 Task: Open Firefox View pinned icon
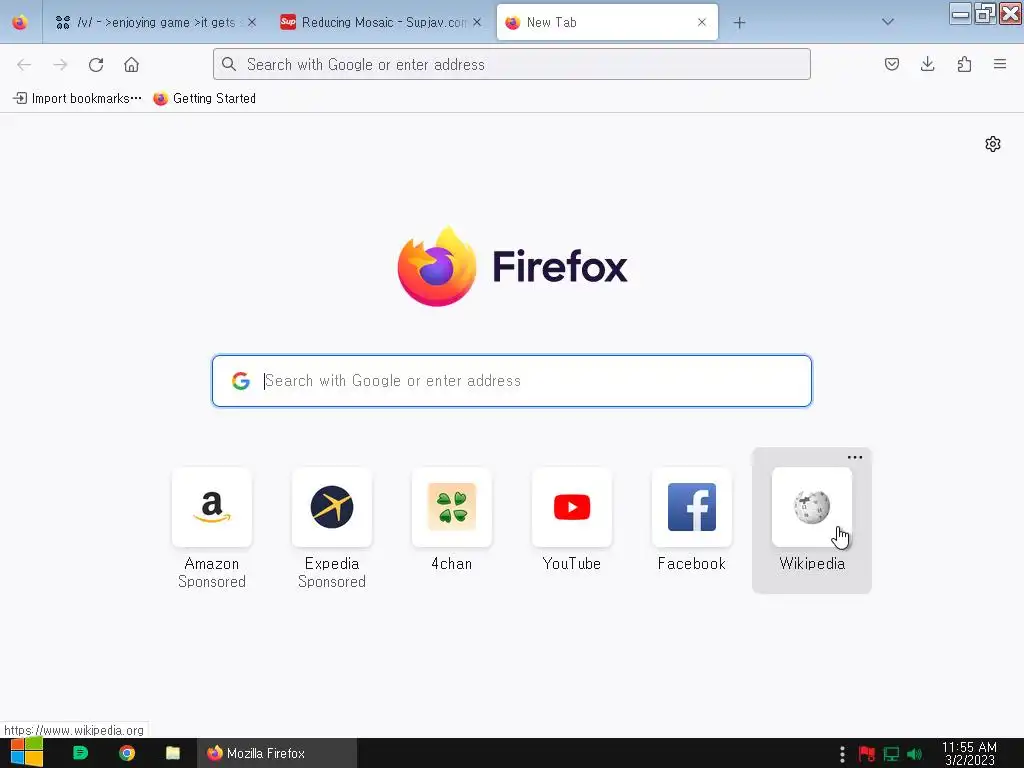[20, 23]
